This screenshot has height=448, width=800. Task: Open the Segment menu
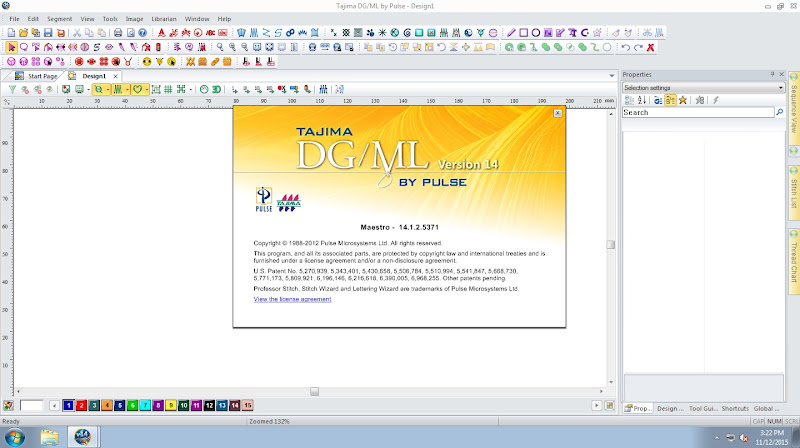click(x=60, y=19)
